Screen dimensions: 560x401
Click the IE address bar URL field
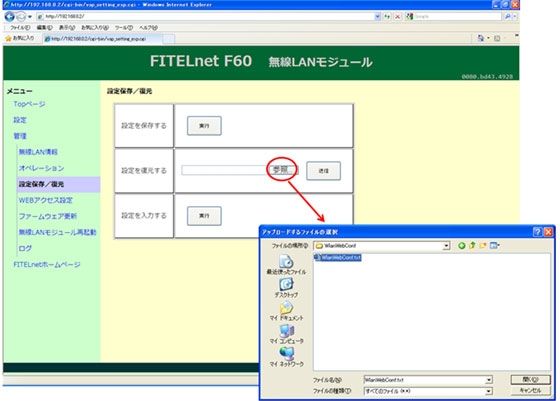(205, 16)
